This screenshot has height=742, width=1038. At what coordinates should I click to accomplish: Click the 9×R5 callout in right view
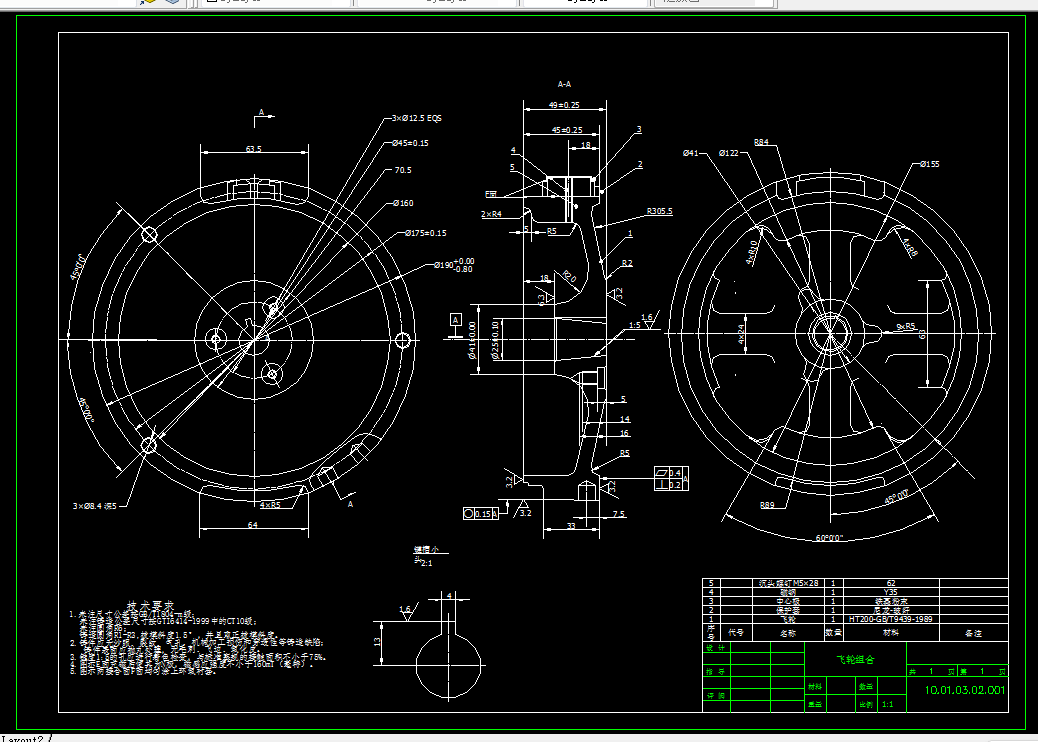click(906, 326)
